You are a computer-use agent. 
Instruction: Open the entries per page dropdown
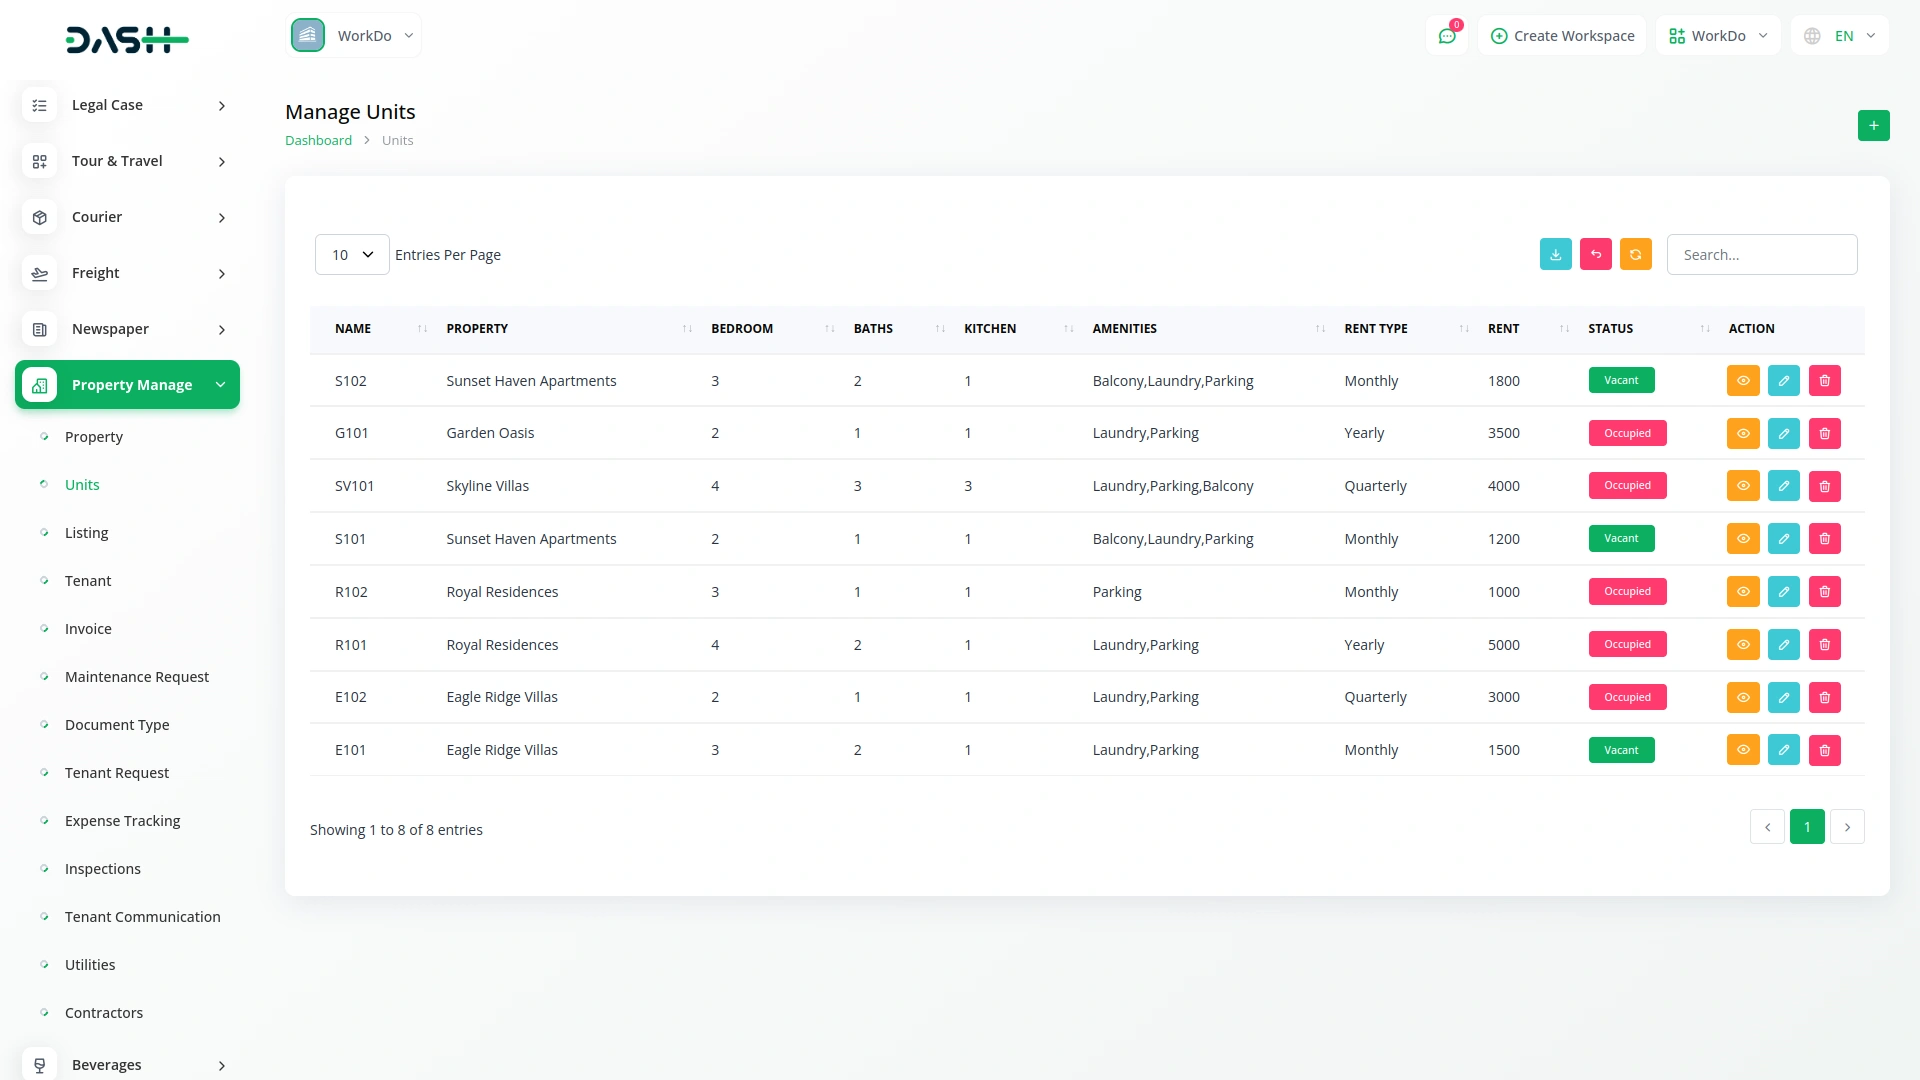point(352,255)
